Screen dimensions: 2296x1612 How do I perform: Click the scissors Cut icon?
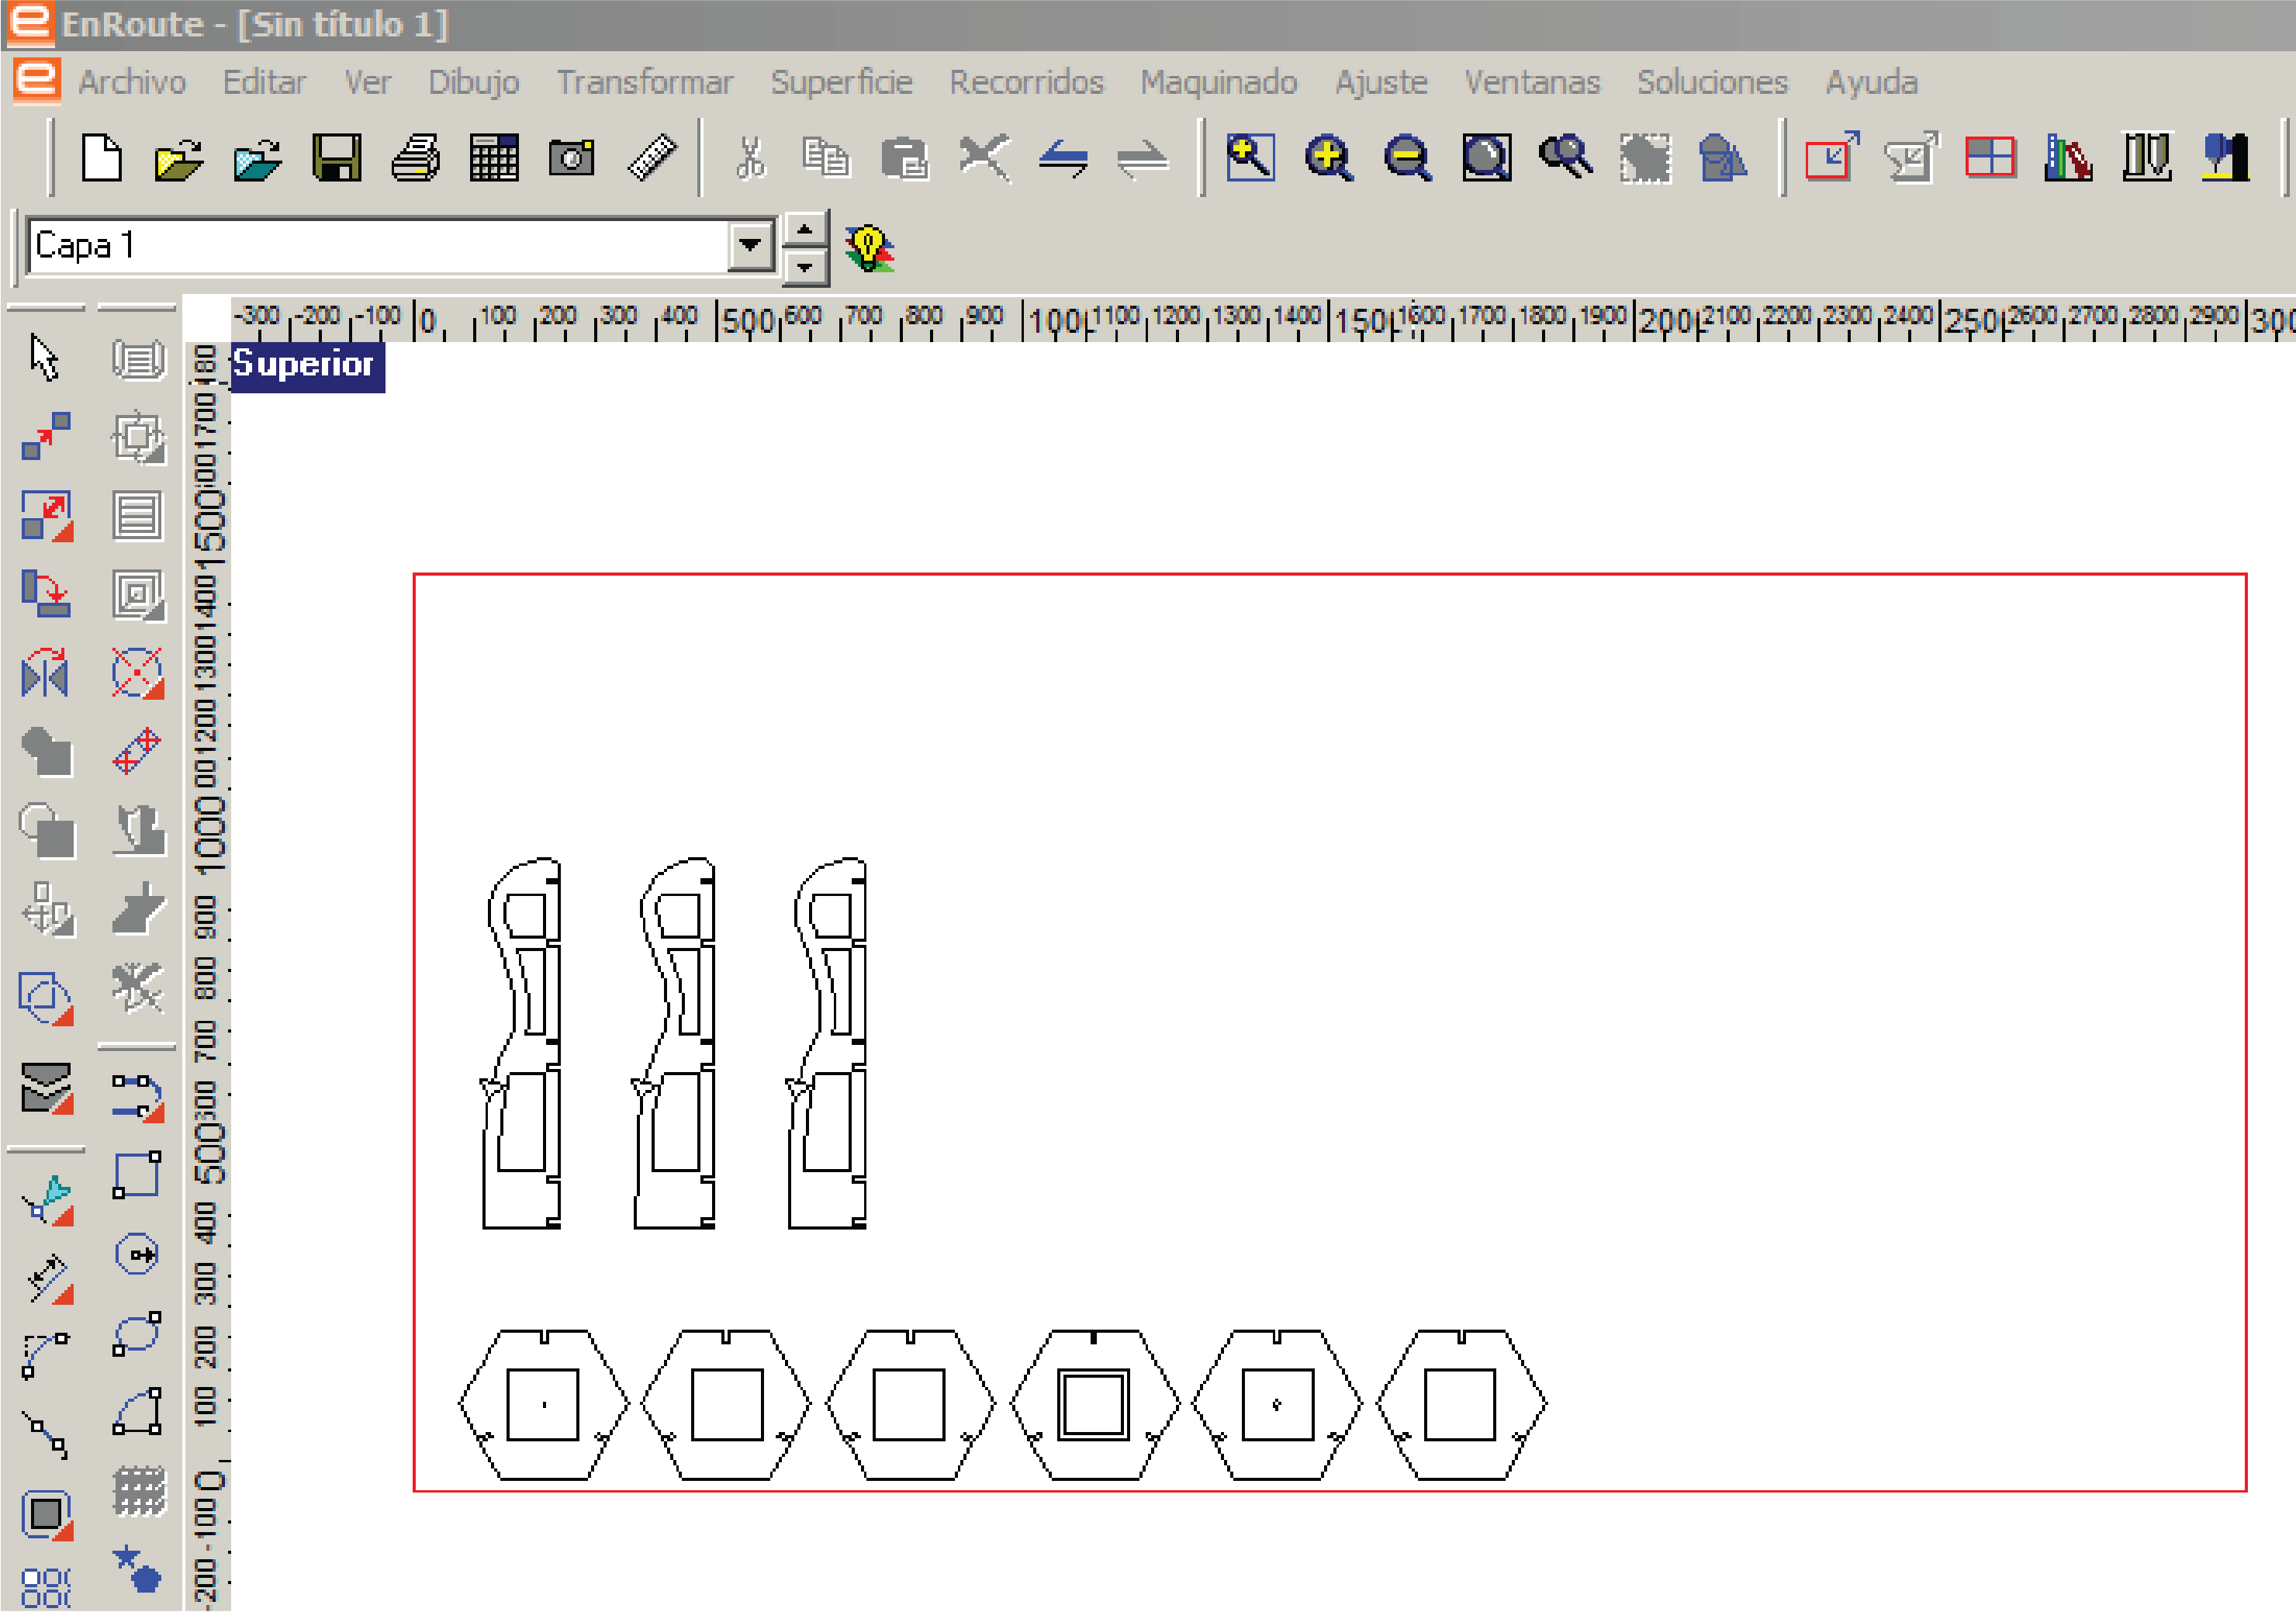(749, 158)
